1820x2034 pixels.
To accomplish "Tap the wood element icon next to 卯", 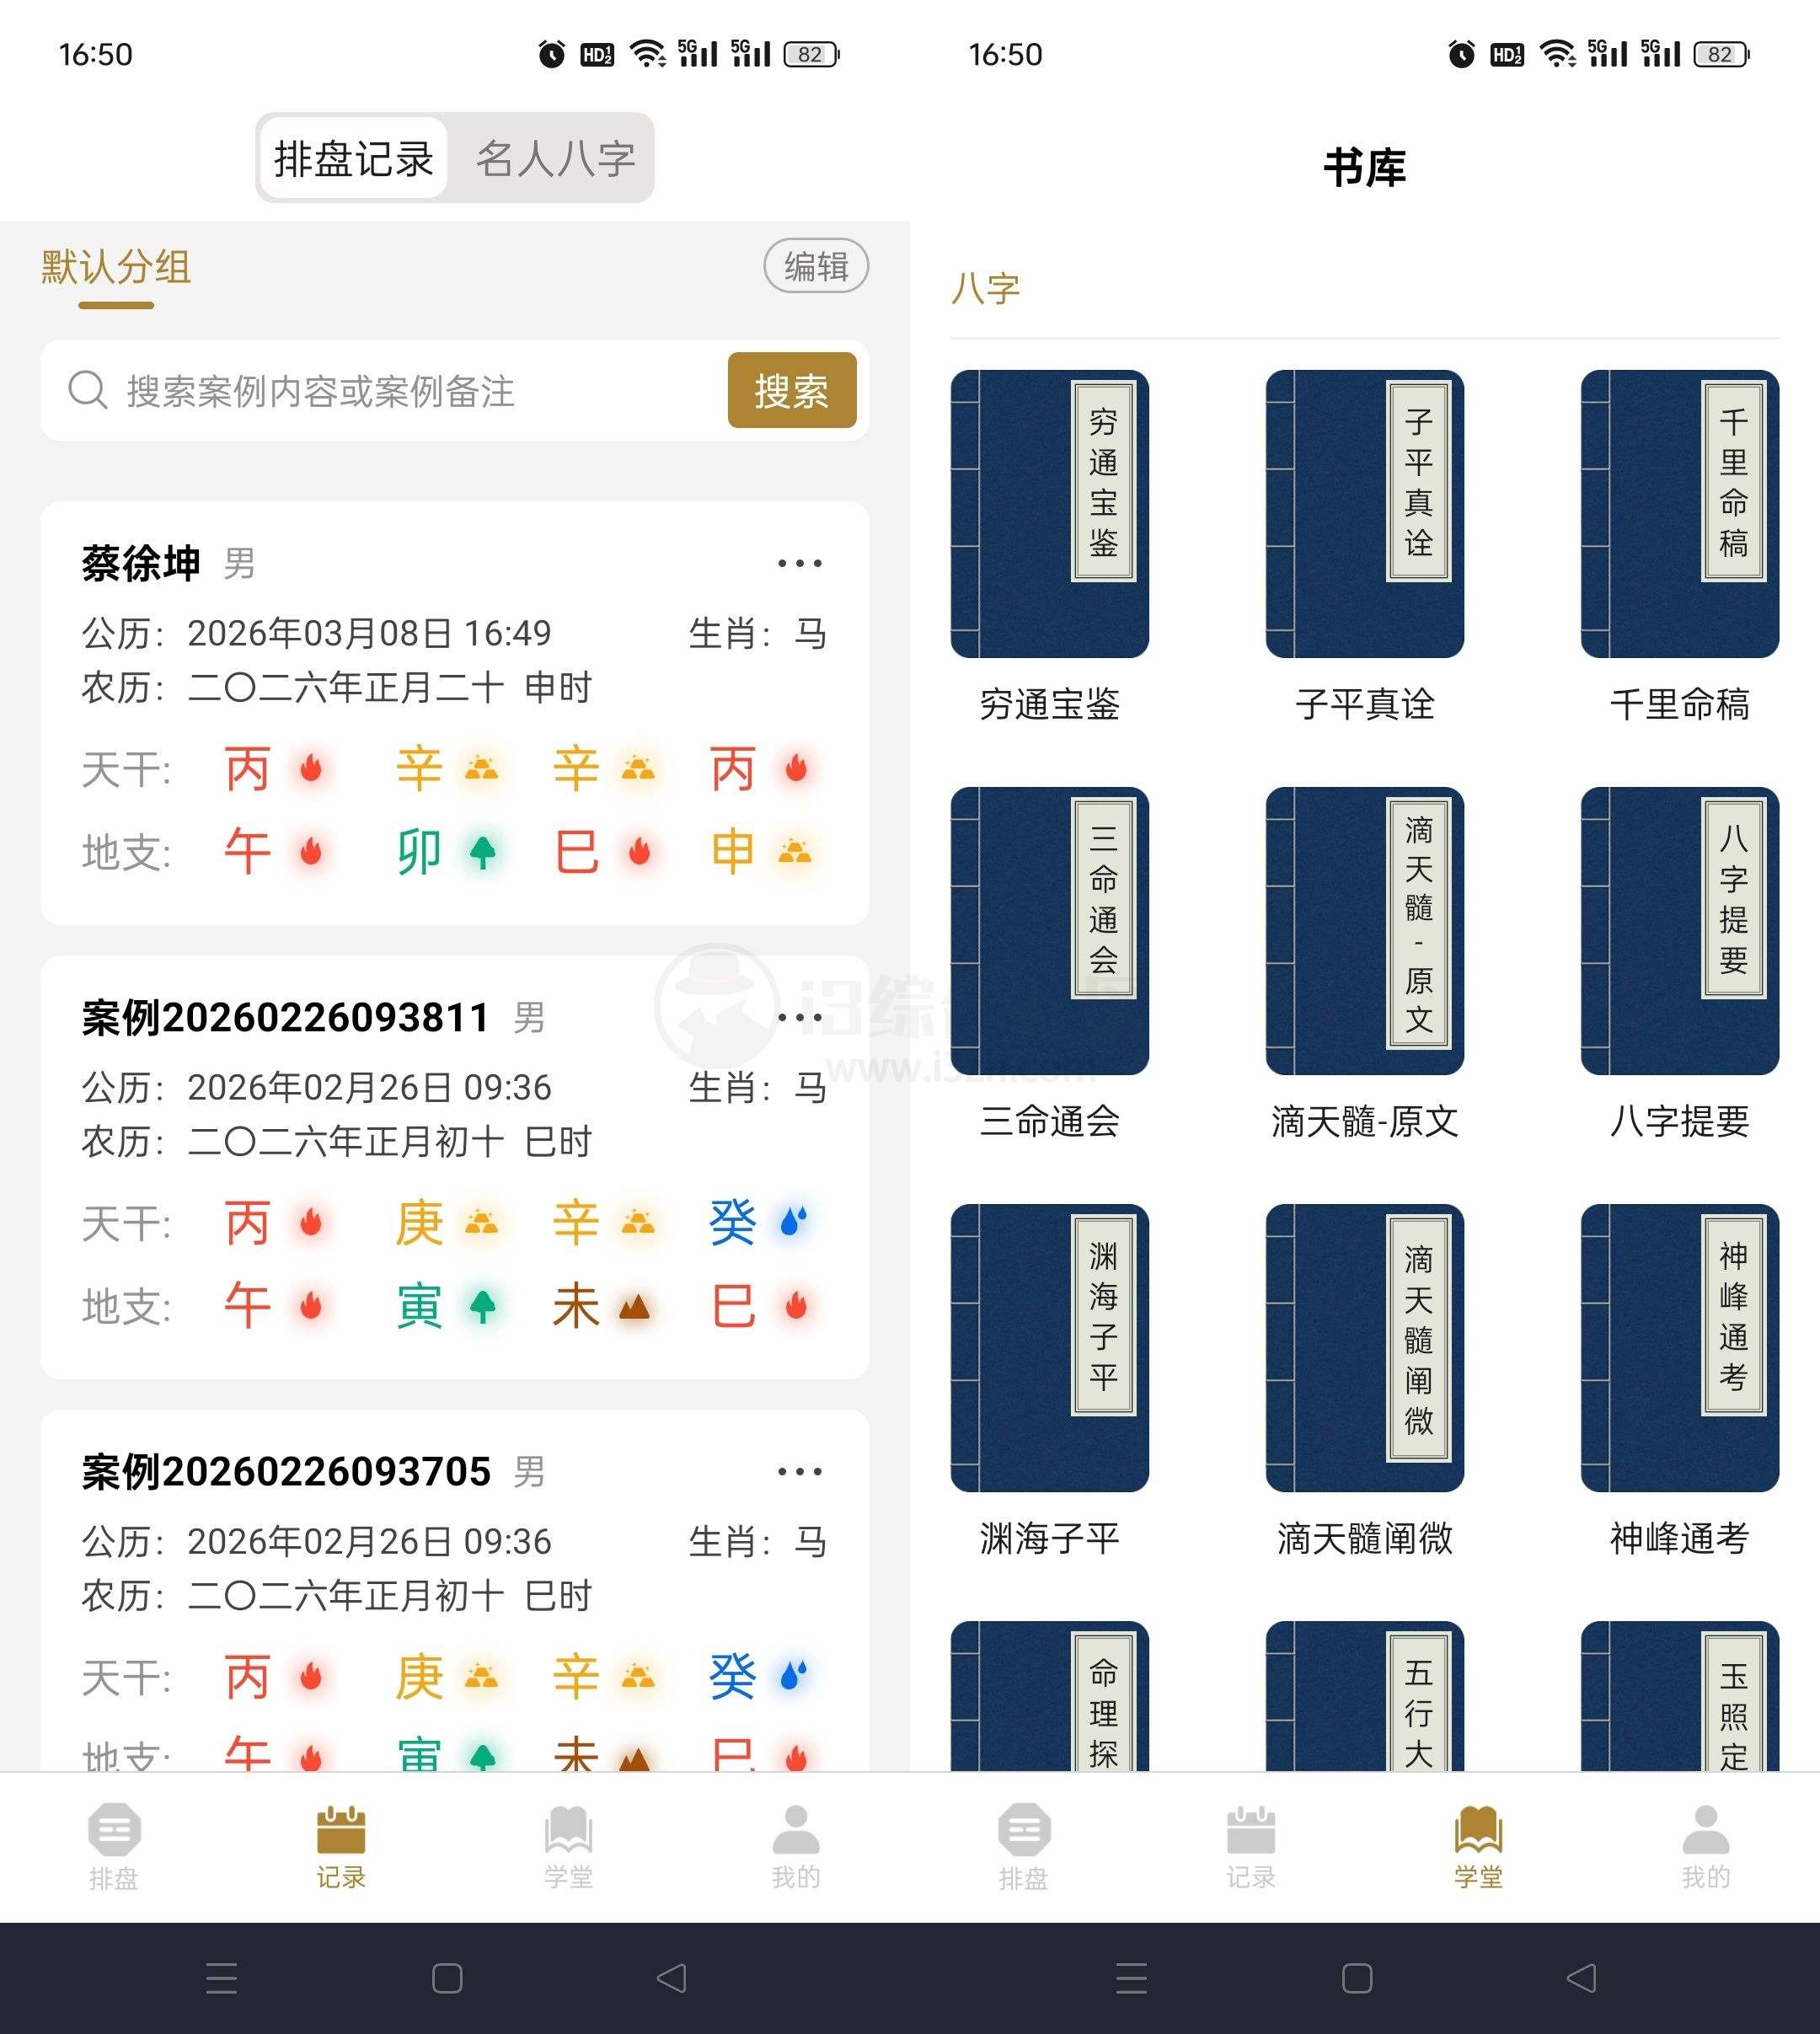I will click(483, 853).
